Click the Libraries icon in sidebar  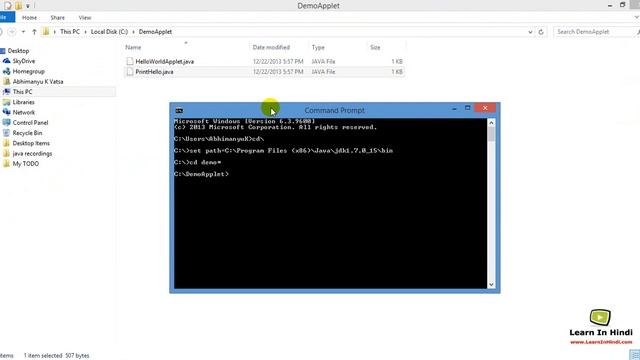(x=7, y=102)
